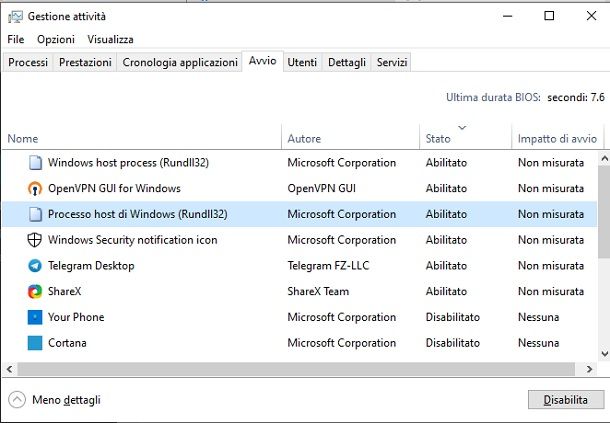
Task: Select the Your Phone entry name
Action: pyautogui.click(x=76, y=317)
